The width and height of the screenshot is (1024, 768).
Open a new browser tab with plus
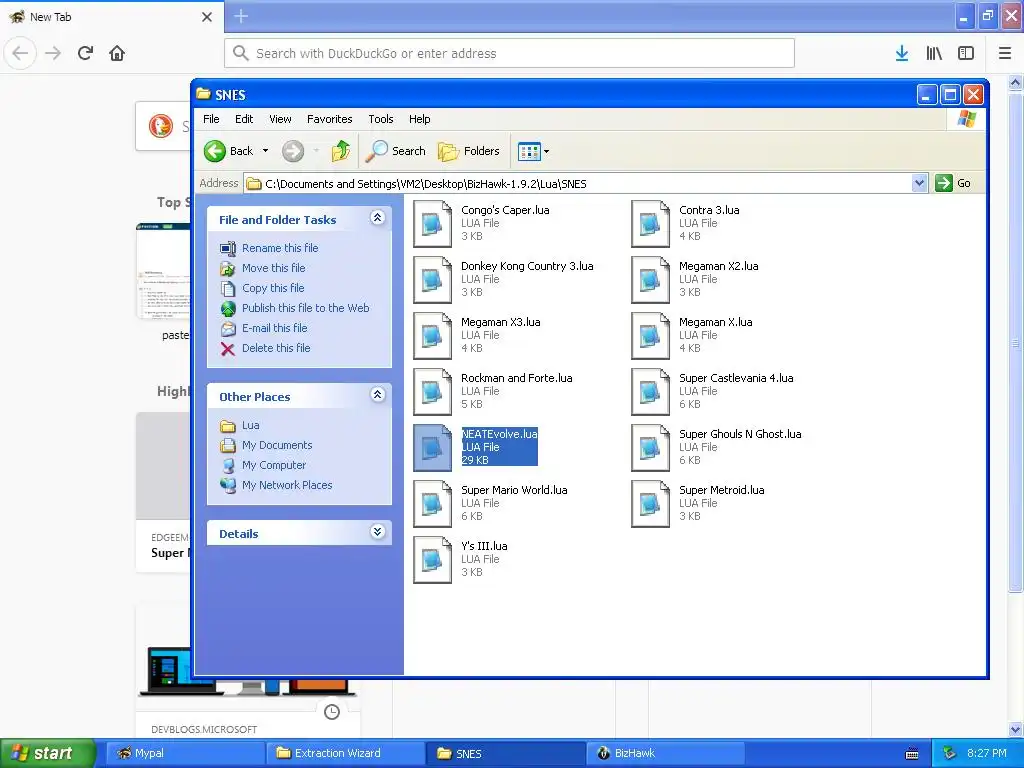pyautogui.click(x=241, y=16)
